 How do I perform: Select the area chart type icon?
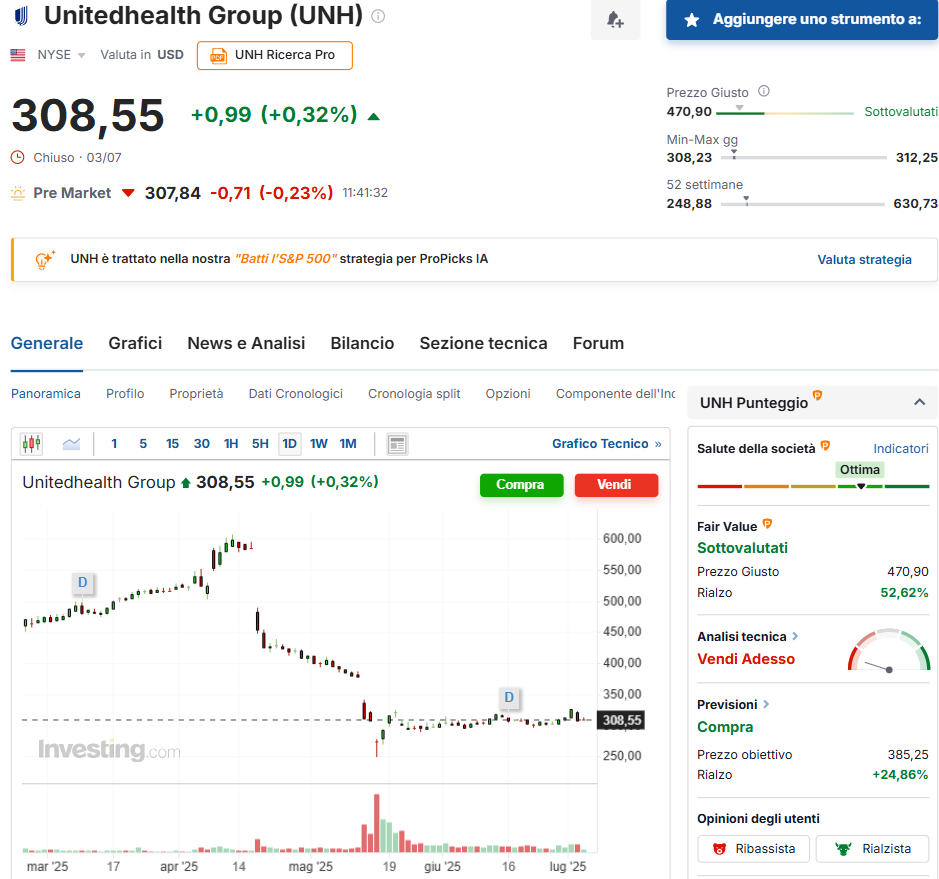[x=71, y=444]
